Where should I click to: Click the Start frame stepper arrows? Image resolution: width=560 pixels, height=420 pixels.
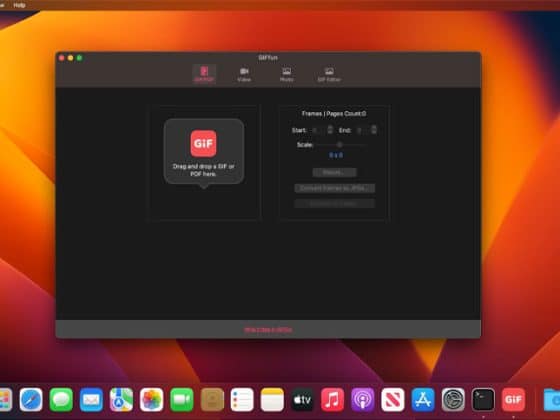click(330, 130)
